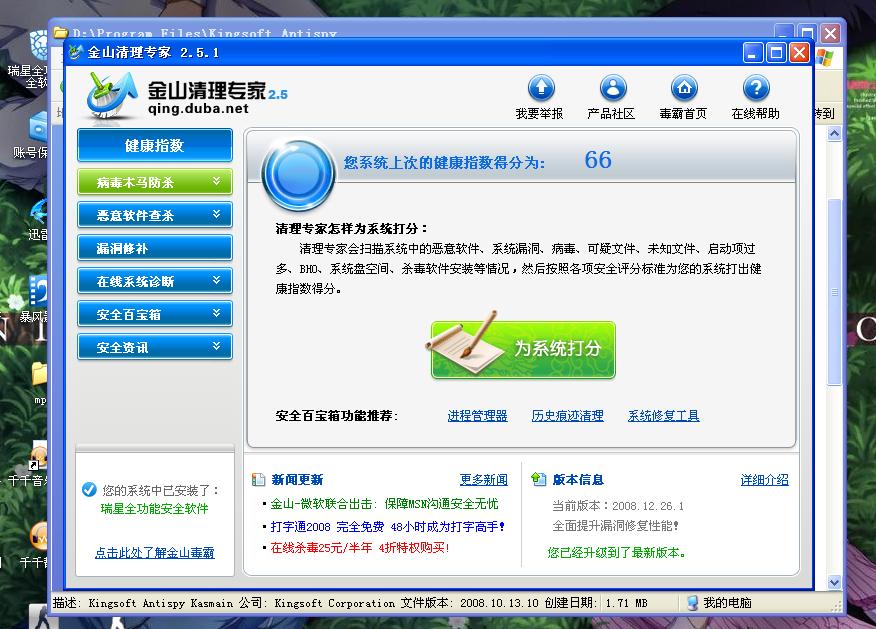
Task: Click the 我要举报 report icon
Action: [x=541, y=88]
